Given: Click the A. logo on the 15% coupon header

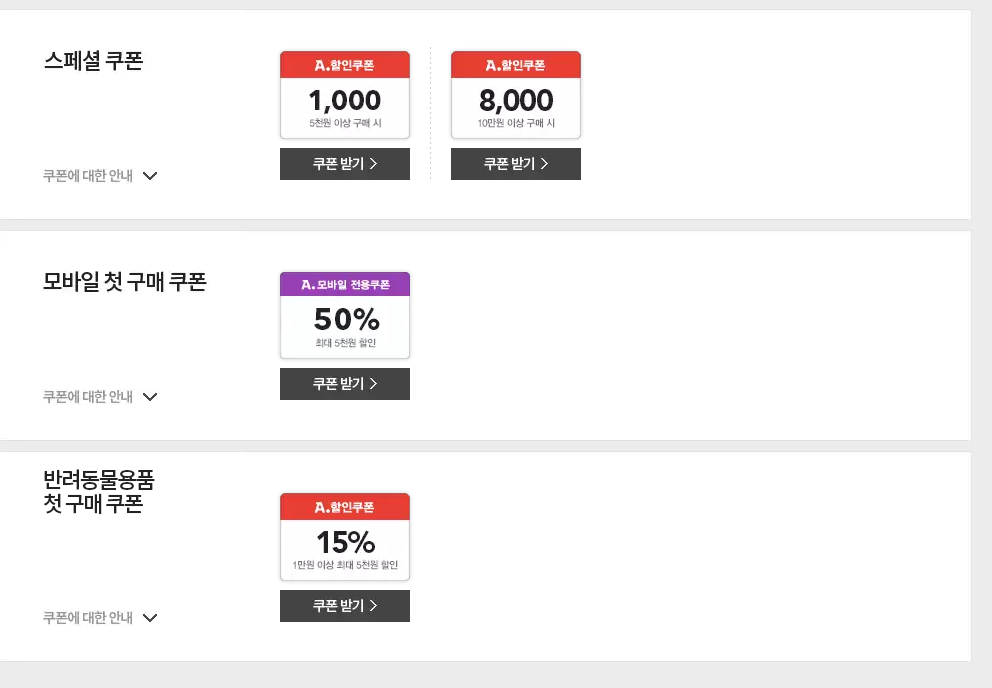Looking at the screenshot, I should tap(321, 507).
